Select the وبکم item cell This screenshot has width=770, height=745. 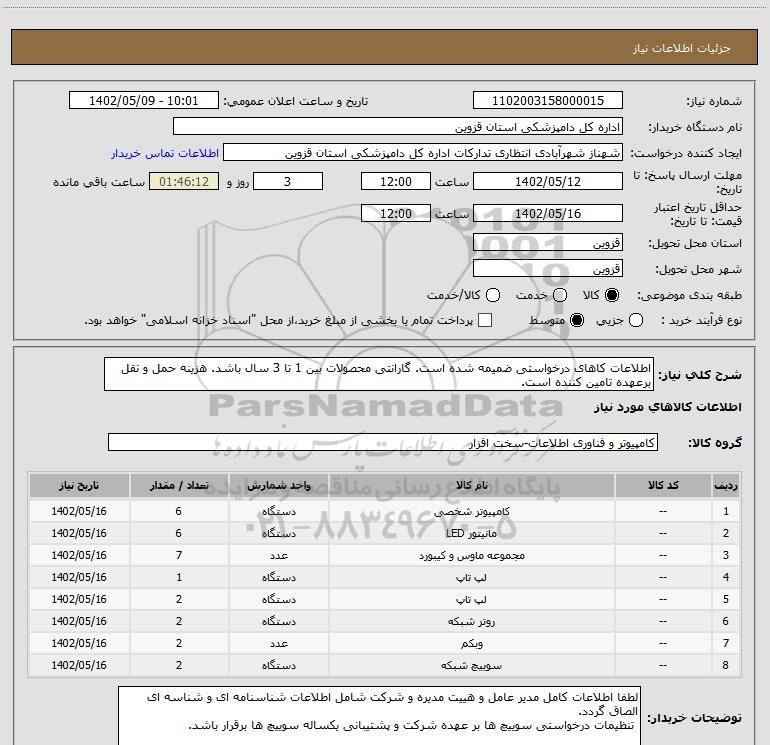tap(471, 643)
